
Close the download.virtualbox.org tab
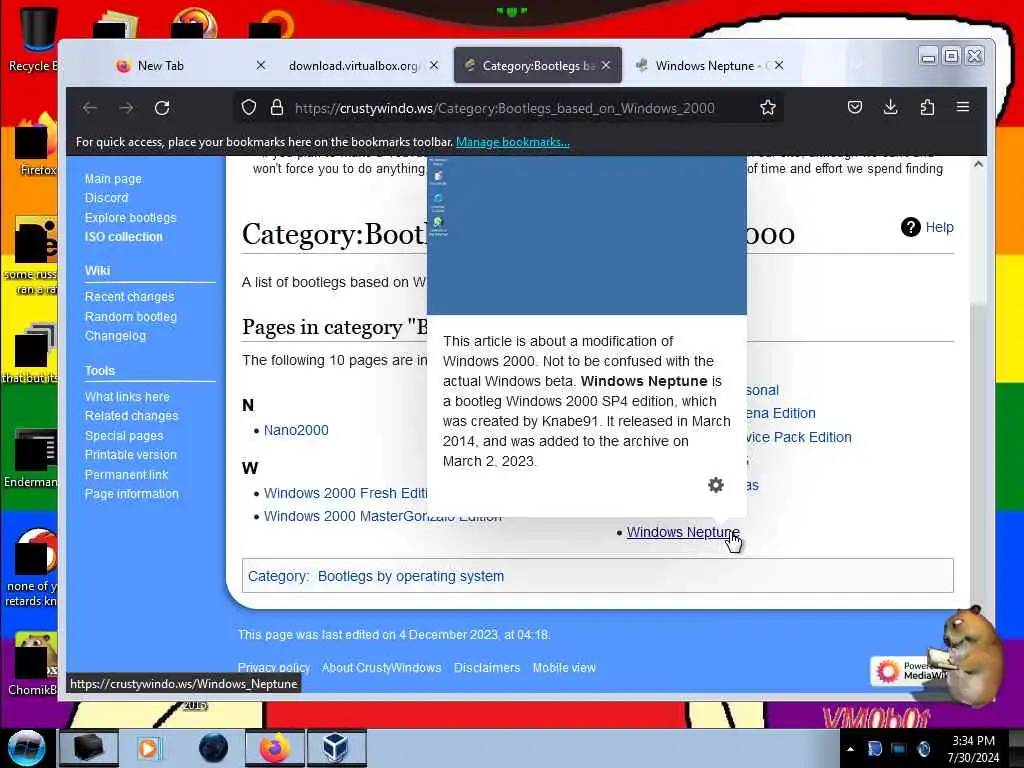tap(434, 65)
